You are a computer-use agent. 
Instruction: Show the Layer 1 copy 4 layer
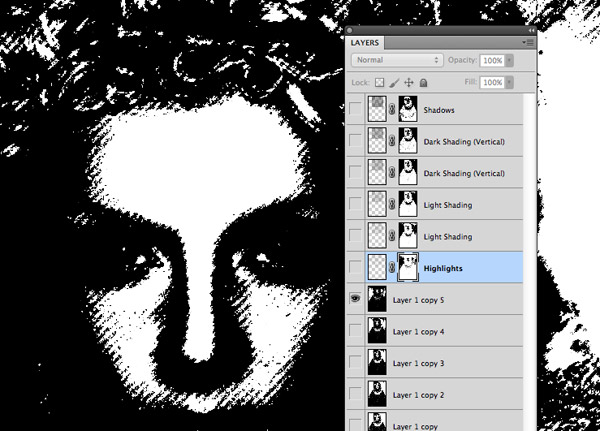[x=355, y=329]
